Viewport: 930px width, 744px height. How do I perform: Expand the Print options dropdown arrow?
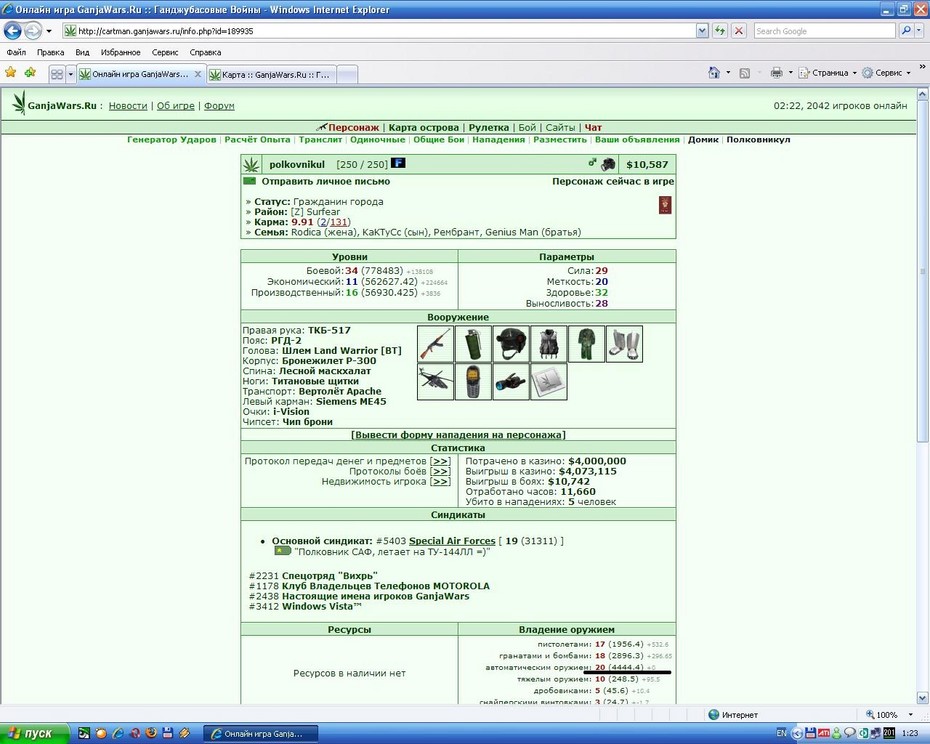791,73
